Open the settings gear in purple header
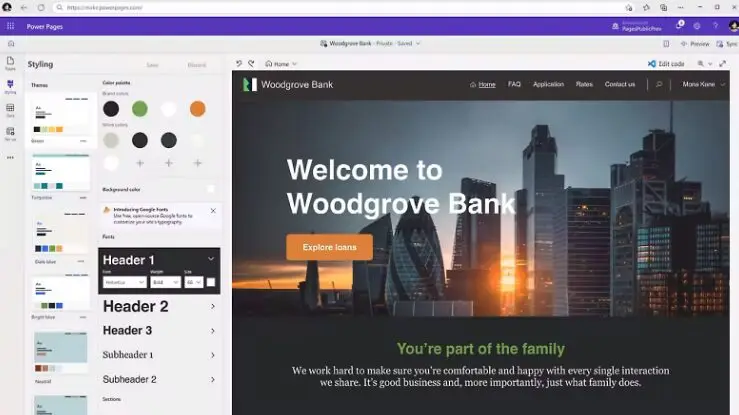 (697, 26)
